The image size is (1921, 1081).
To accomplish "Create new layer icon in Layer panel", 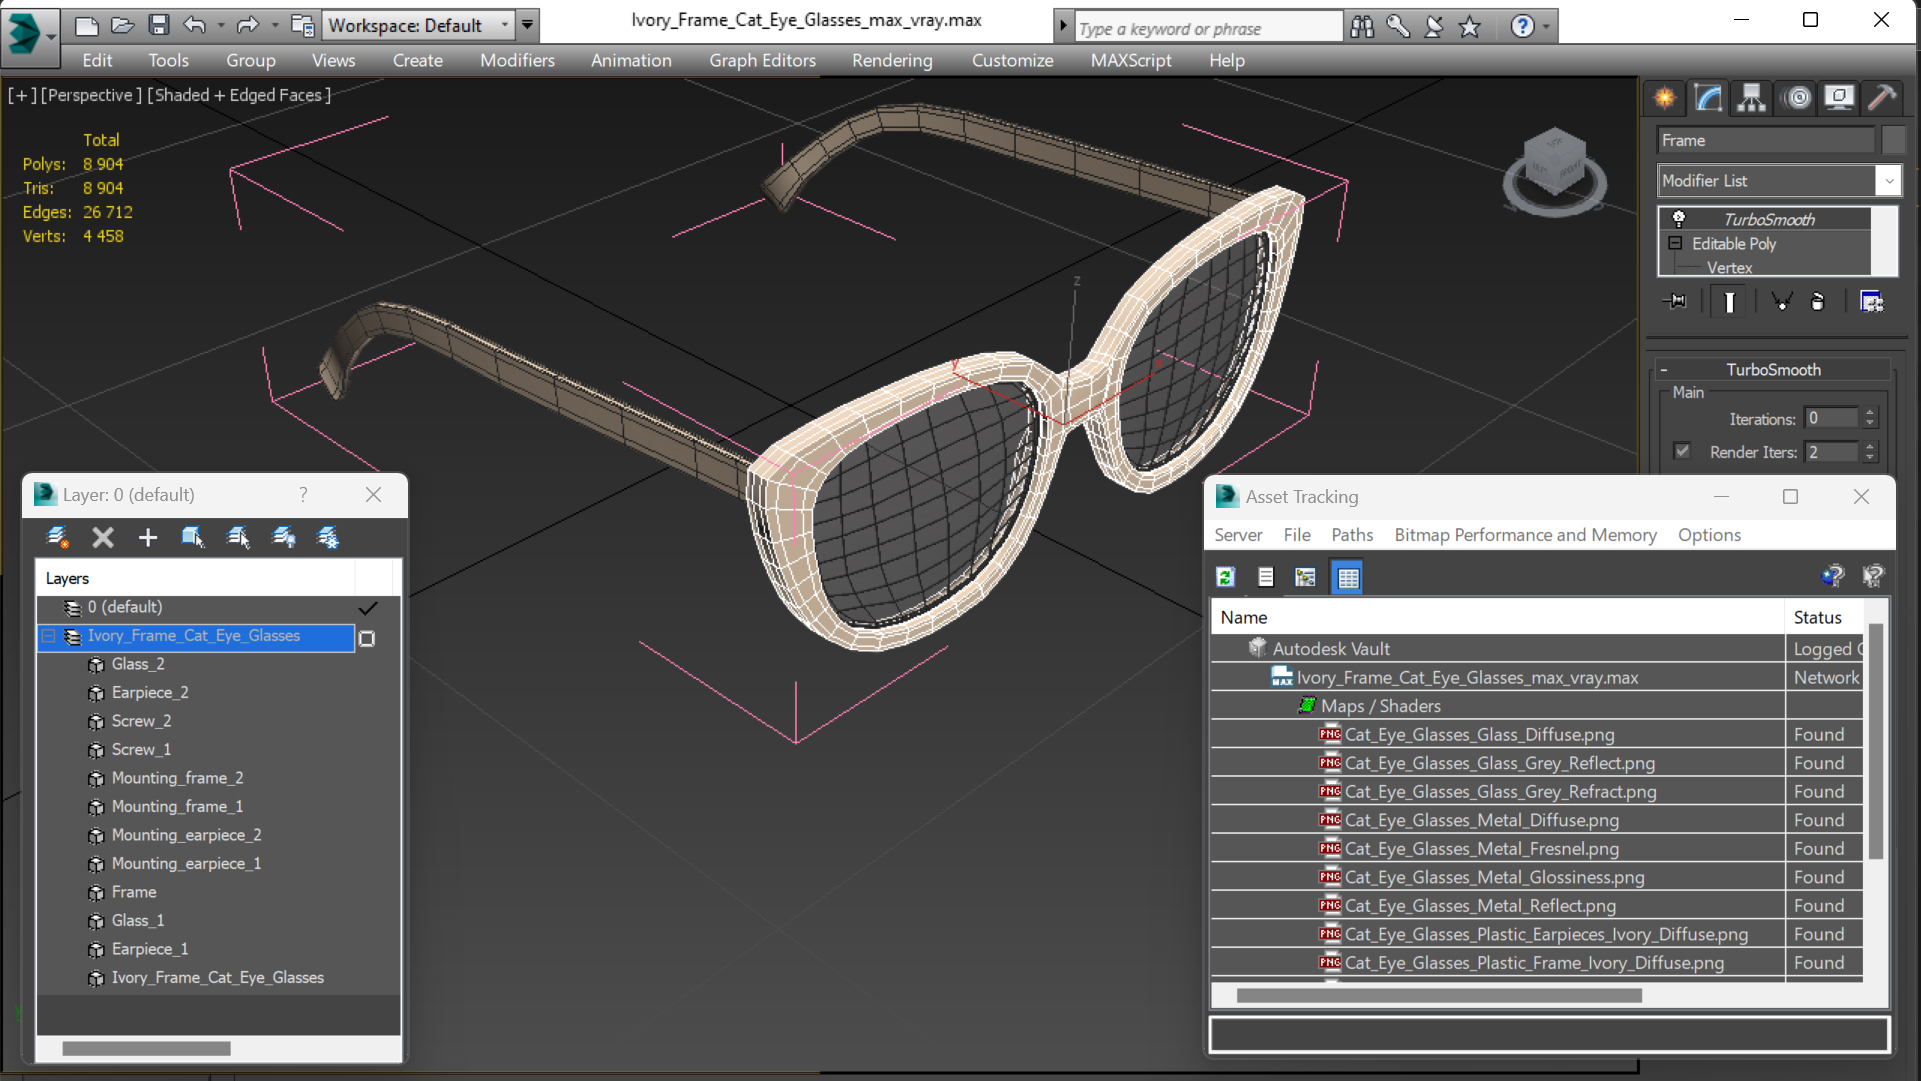I will (x=57, y=538).
